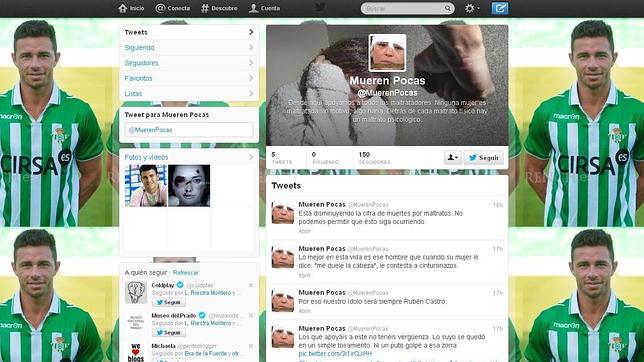Focus the Buscar search field

tap(407, 8)
